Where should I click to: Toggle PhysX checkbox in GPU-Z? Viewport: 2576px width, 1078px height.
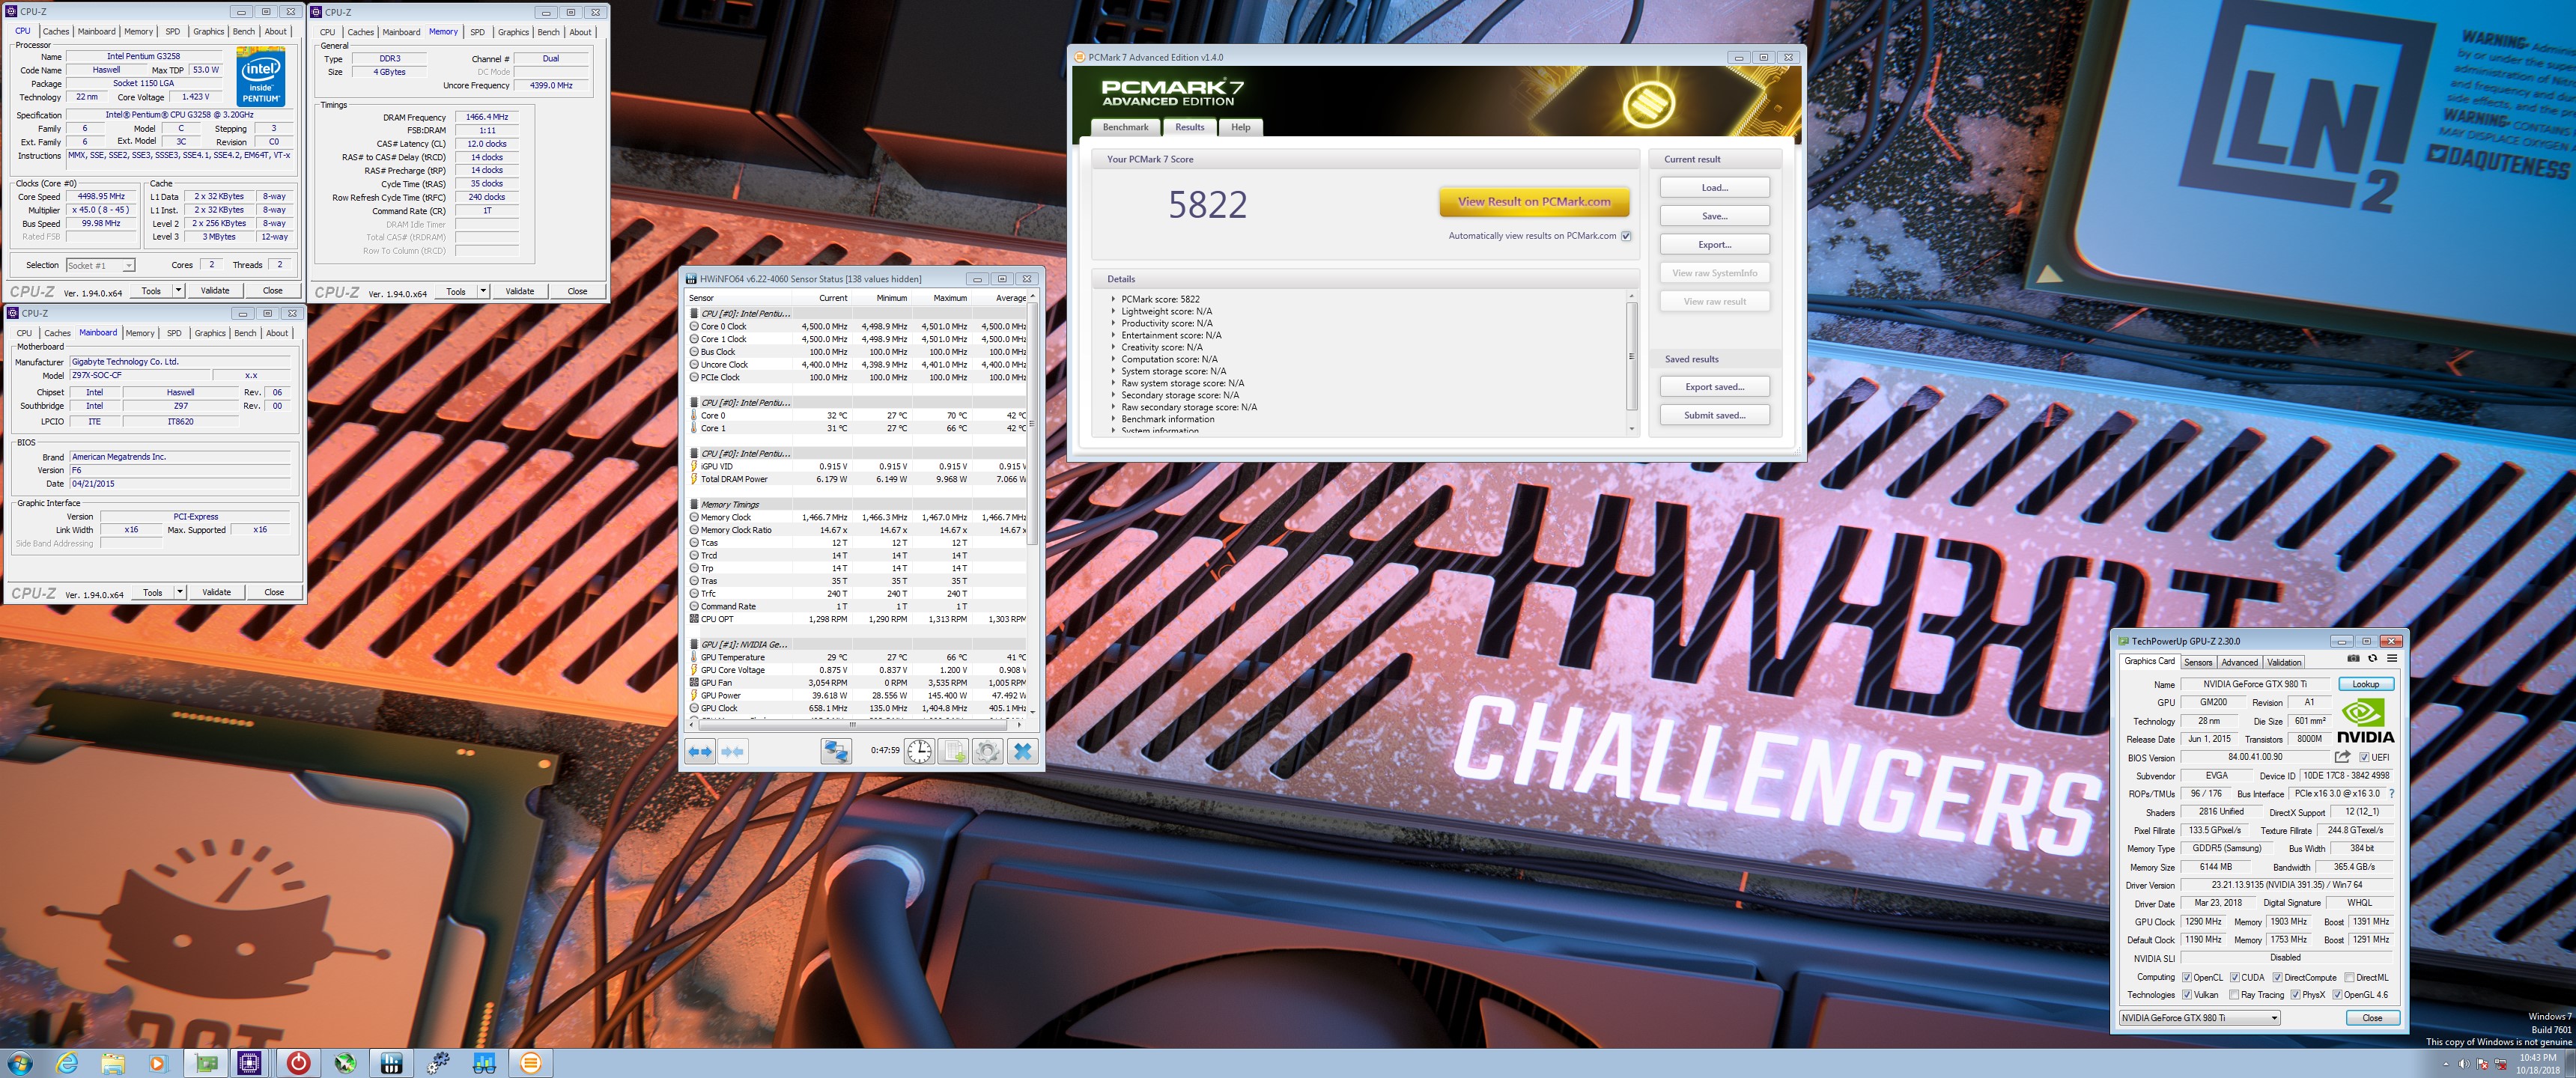2296,995
